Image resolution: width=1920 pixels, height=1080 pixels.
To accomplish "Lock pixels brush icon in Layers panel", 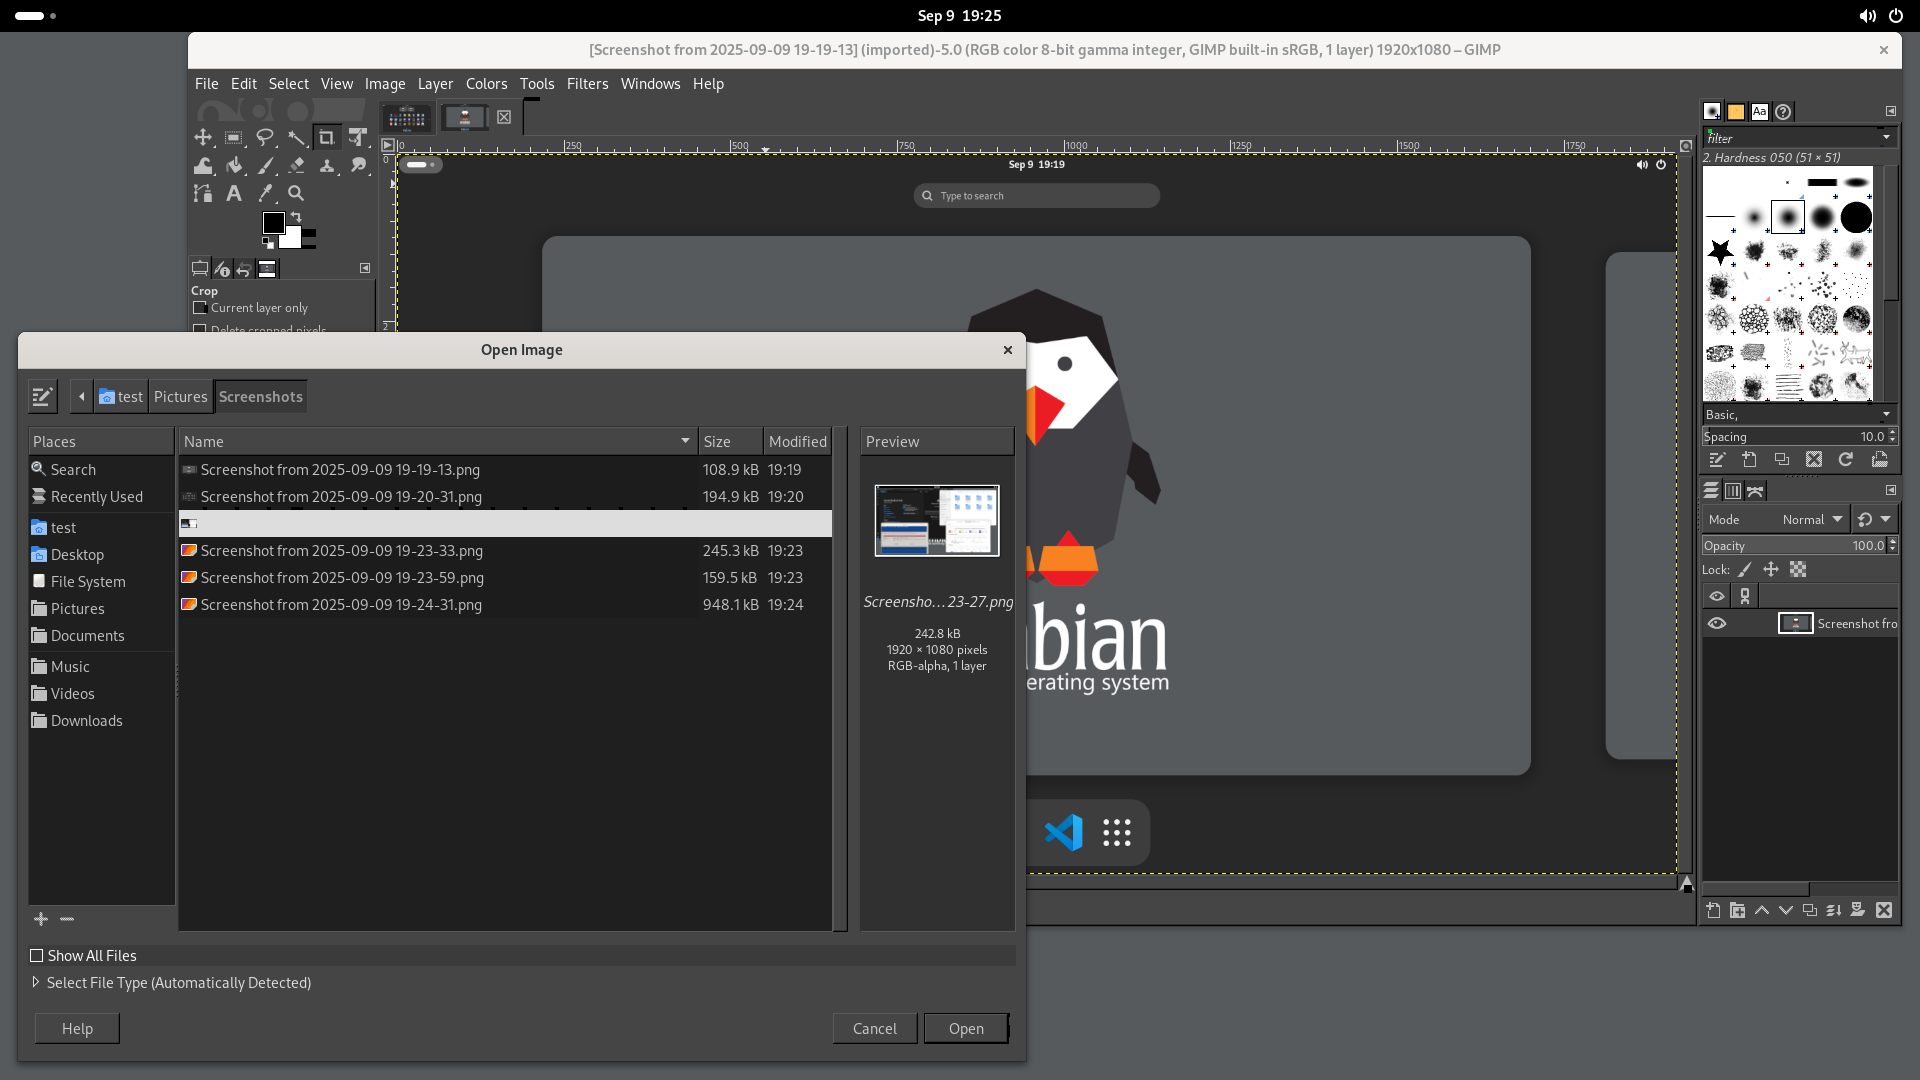I will [1745, 570].
